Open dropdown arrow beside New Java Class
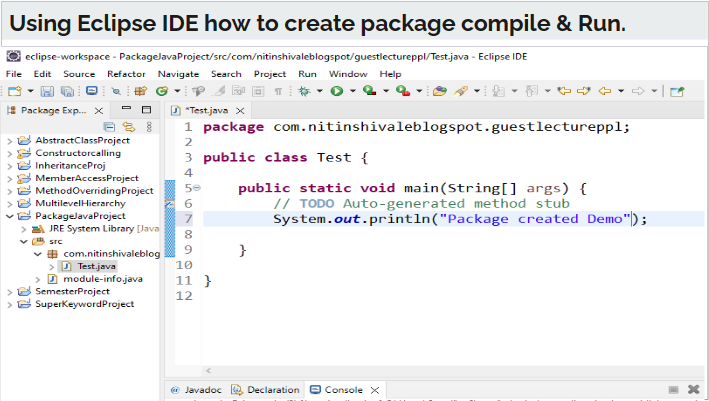Viewport: 709px width, 401px height. pos(177,91)
